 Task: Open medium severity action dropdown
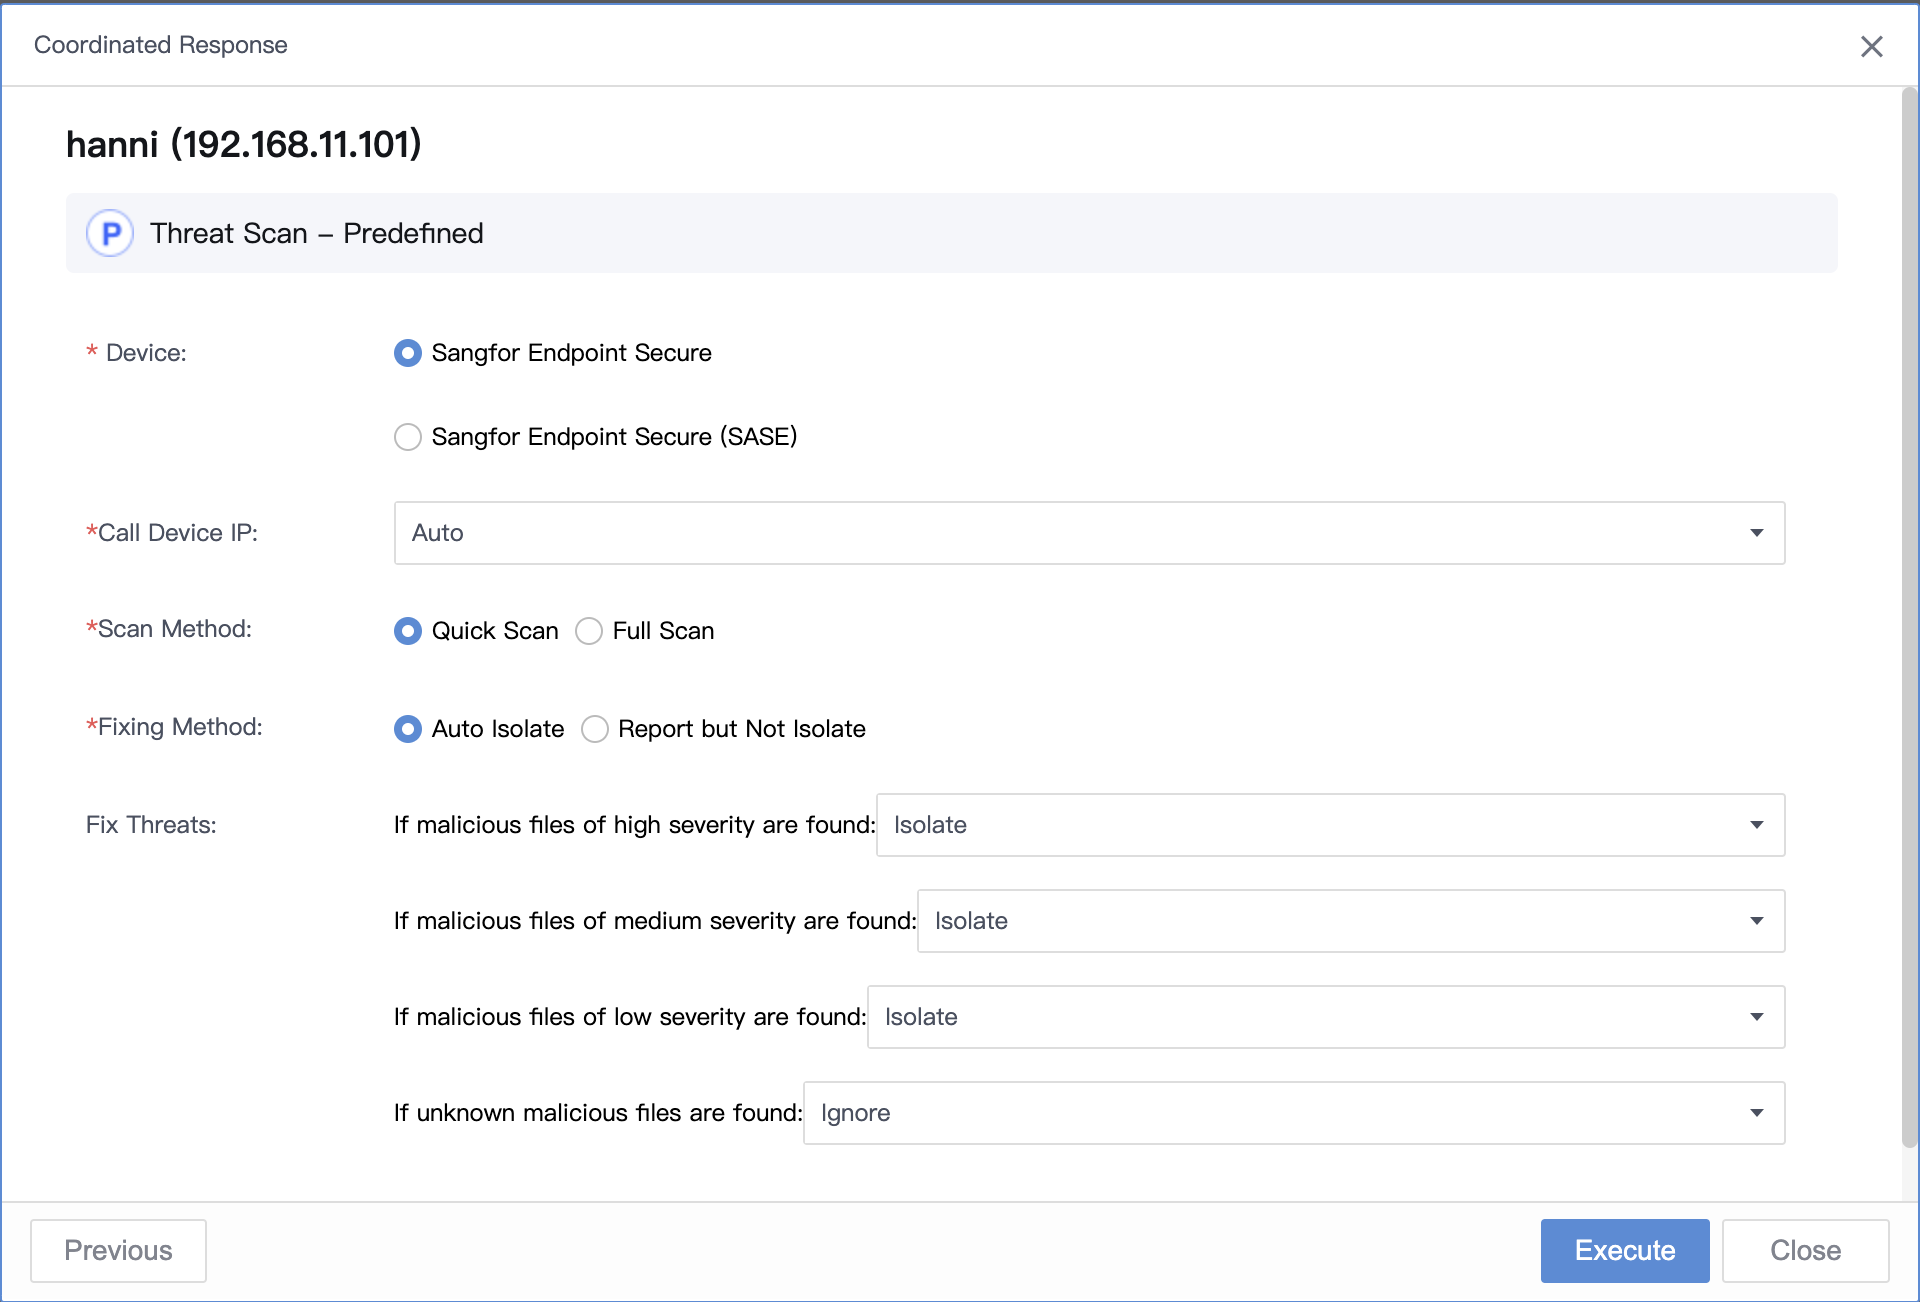click(1351, 921)
